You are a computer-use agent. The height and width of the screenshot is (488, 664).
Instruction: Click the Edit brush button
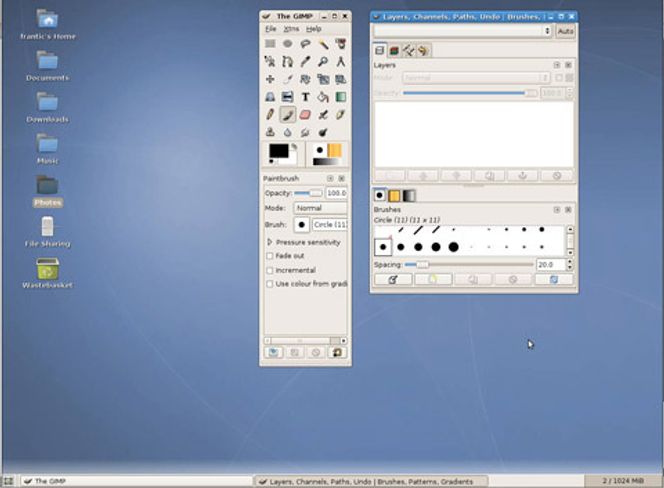[x=393, y=280]
